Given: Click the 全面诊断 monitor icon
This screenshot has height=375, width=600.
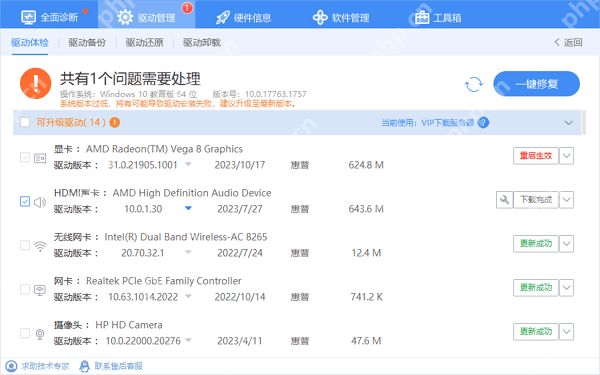Looking at the screenshot, I should pos(28,17).
